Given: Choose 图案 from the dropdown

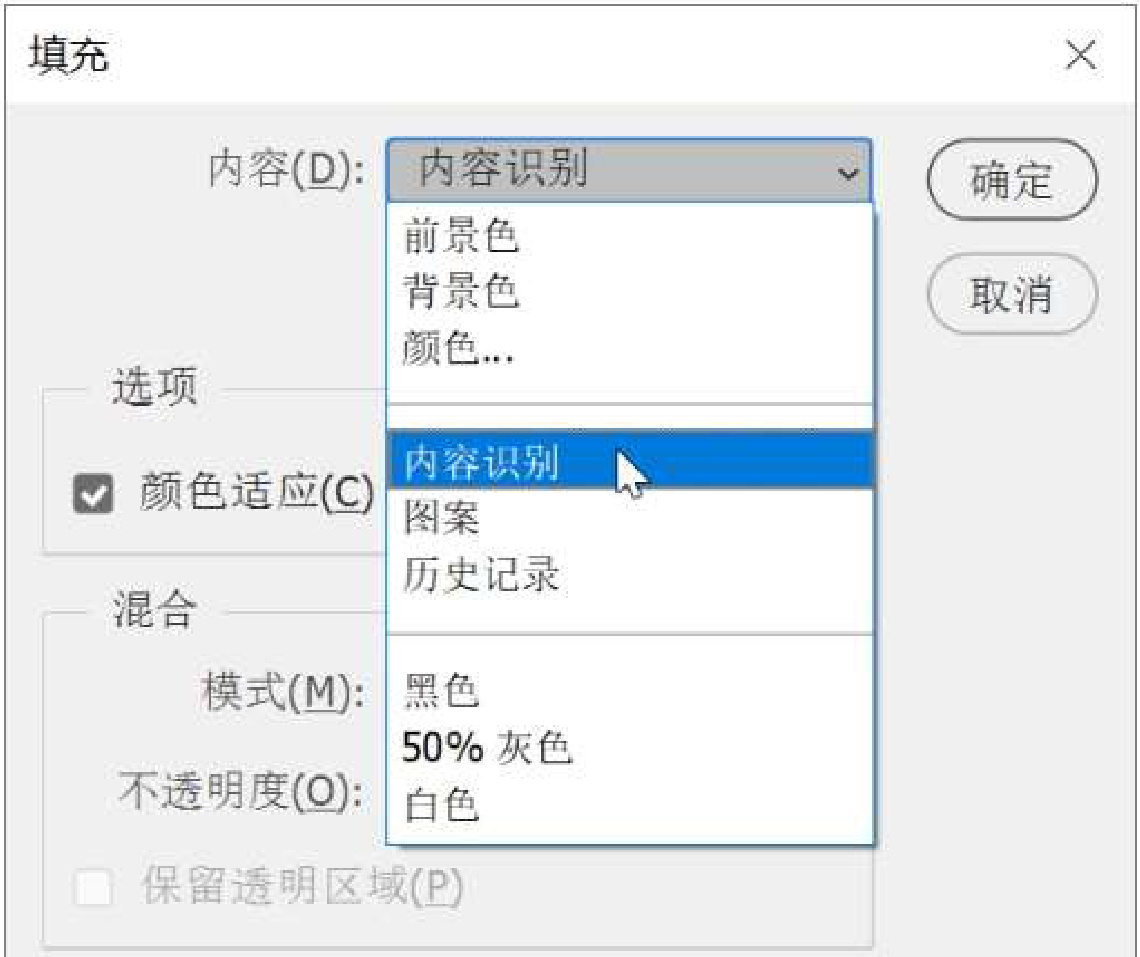Looking at the screenshot, I should coord(442,517).
